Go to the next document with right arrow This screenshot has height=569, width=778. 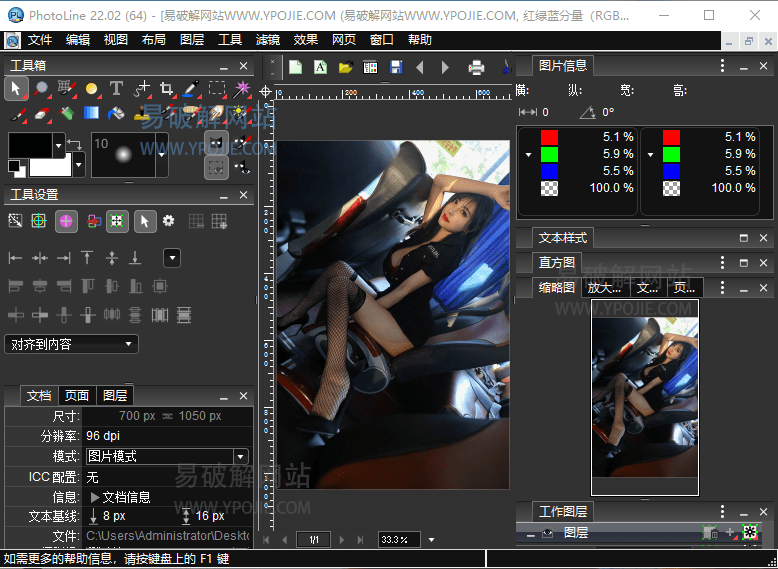click(446, 67)
